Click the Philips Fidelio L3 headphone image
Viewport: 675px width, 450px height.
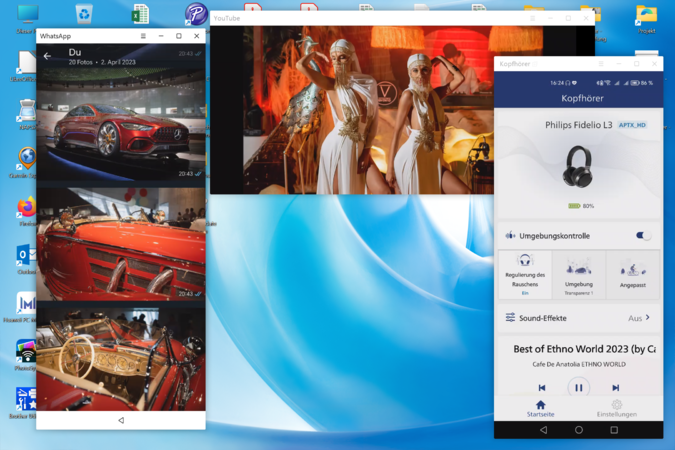[578, 166]
